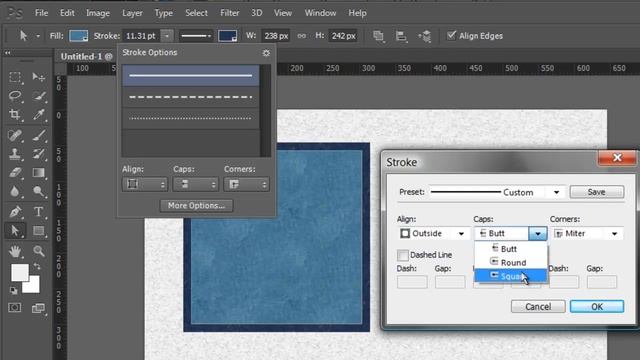The image size is (640, 360).
Task: Open Path operations in options bar
Action: (378, 36)
